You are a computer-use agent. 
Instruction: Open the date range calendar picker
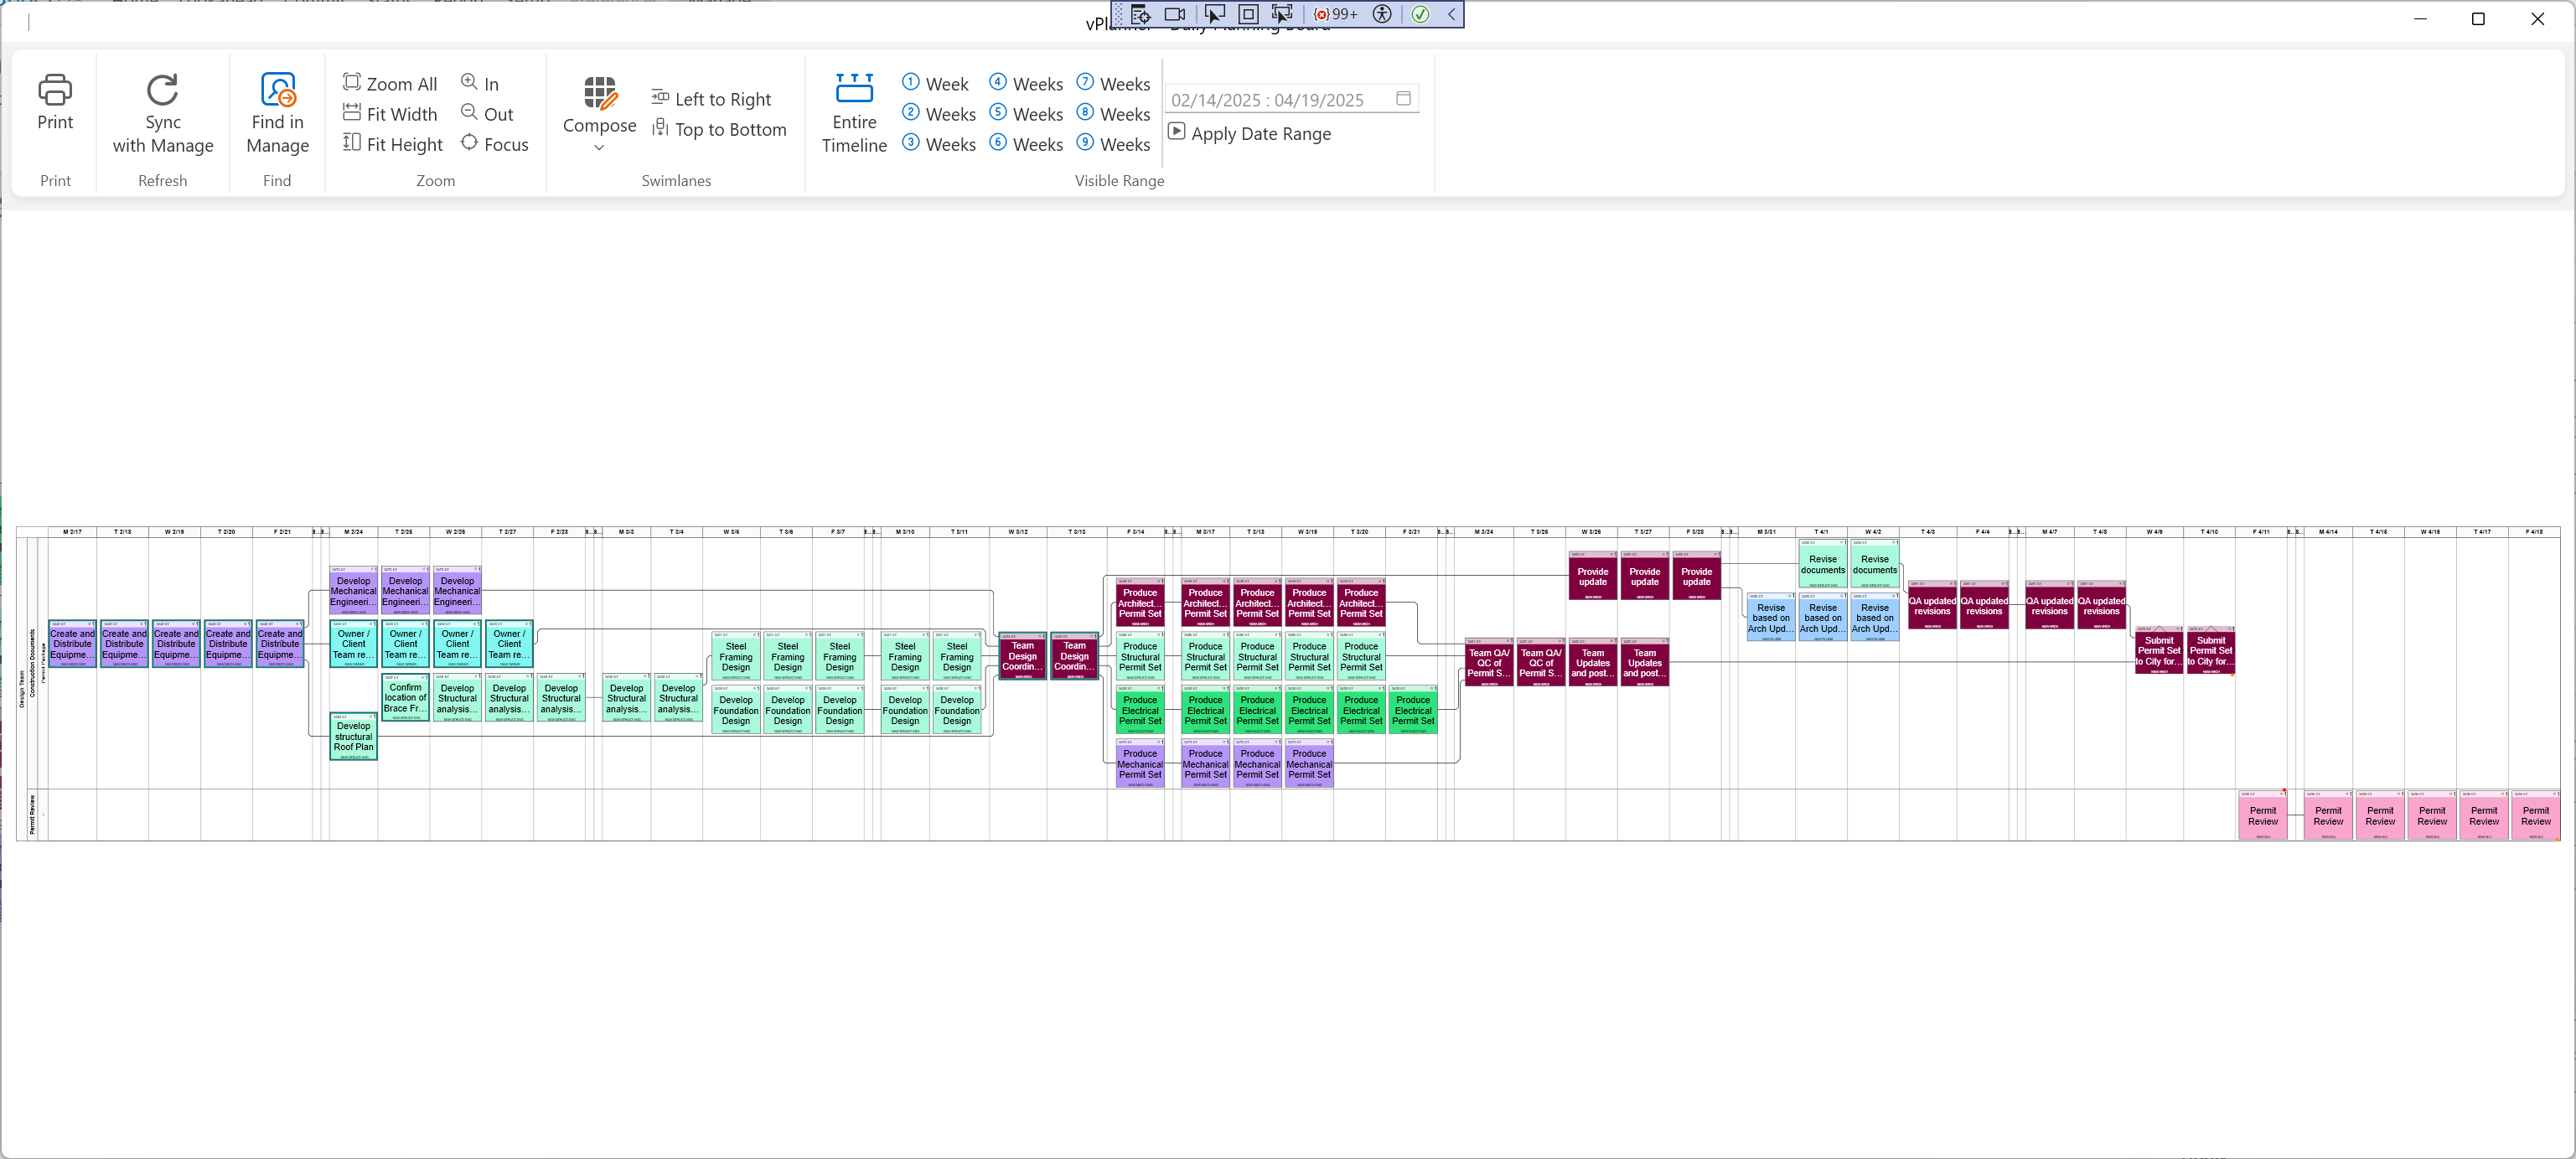pyautogui.click(x=1403, y=99)
